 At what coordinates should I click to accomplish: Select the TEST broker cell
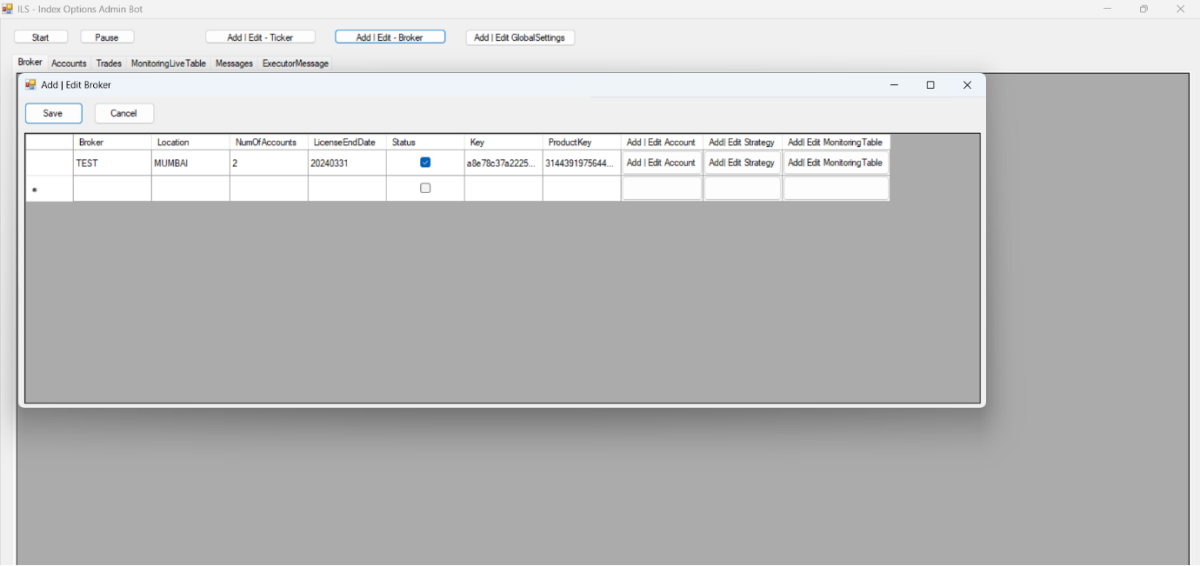click(112, 162)
